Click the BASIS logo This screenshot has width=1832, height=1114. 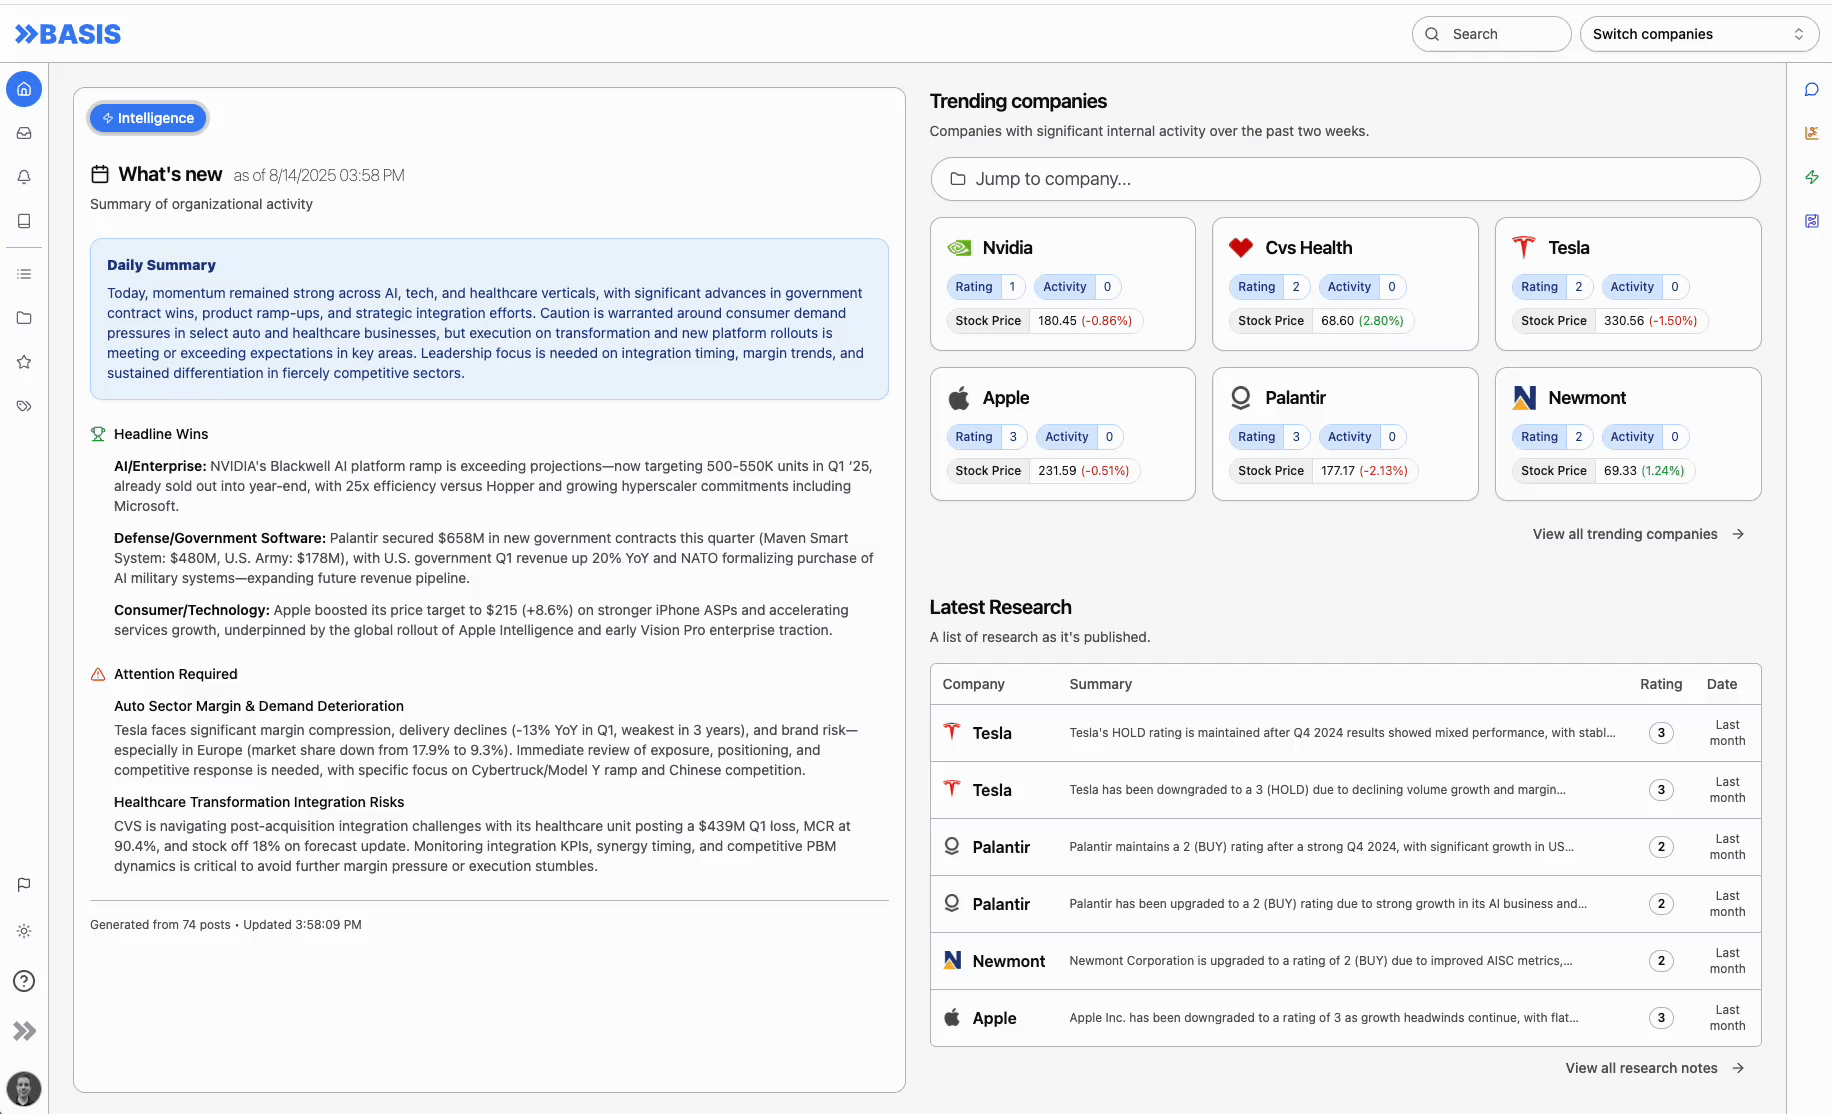pyautogui.click(x=68, y=34)
